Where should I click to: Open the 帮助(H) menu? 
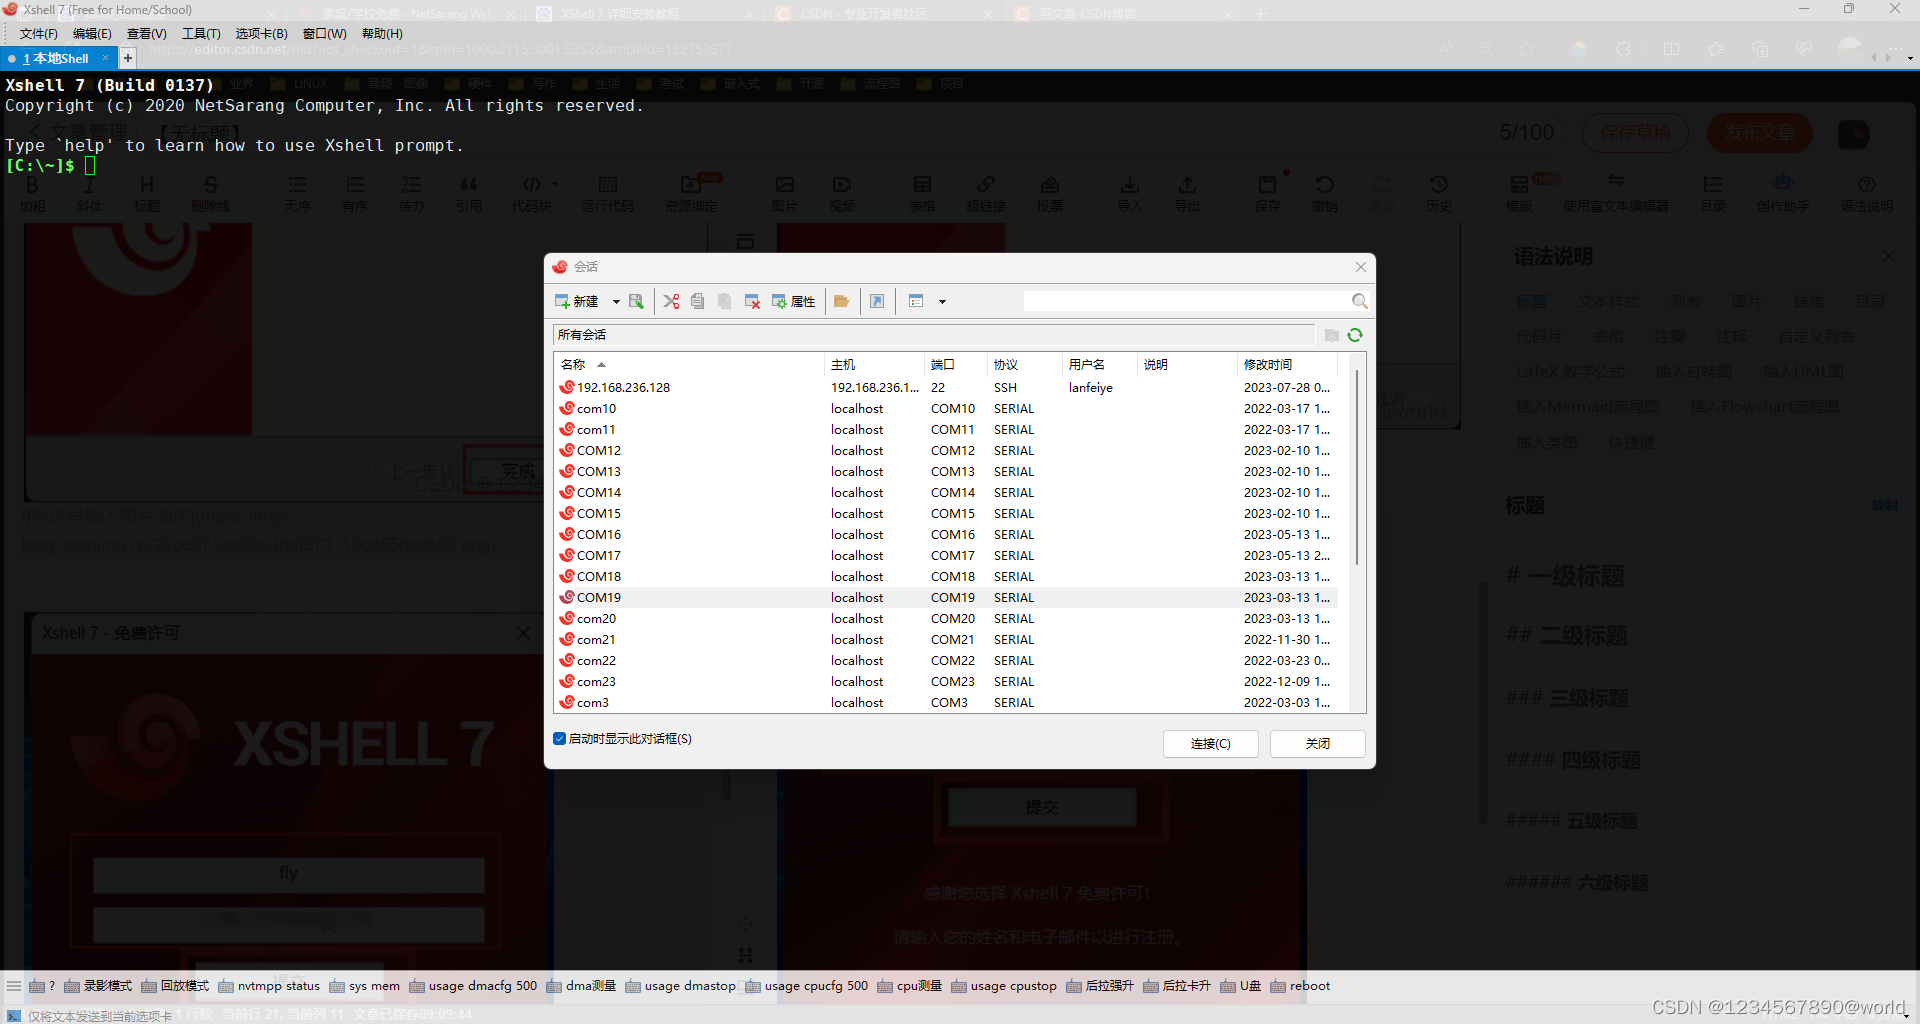point(382,33)
